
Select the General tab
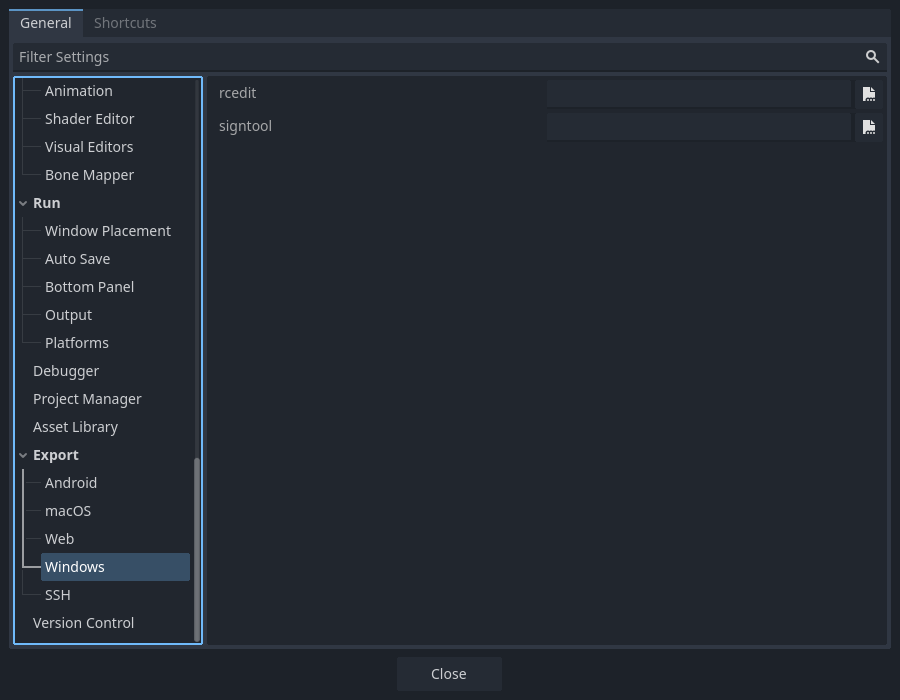46,22
